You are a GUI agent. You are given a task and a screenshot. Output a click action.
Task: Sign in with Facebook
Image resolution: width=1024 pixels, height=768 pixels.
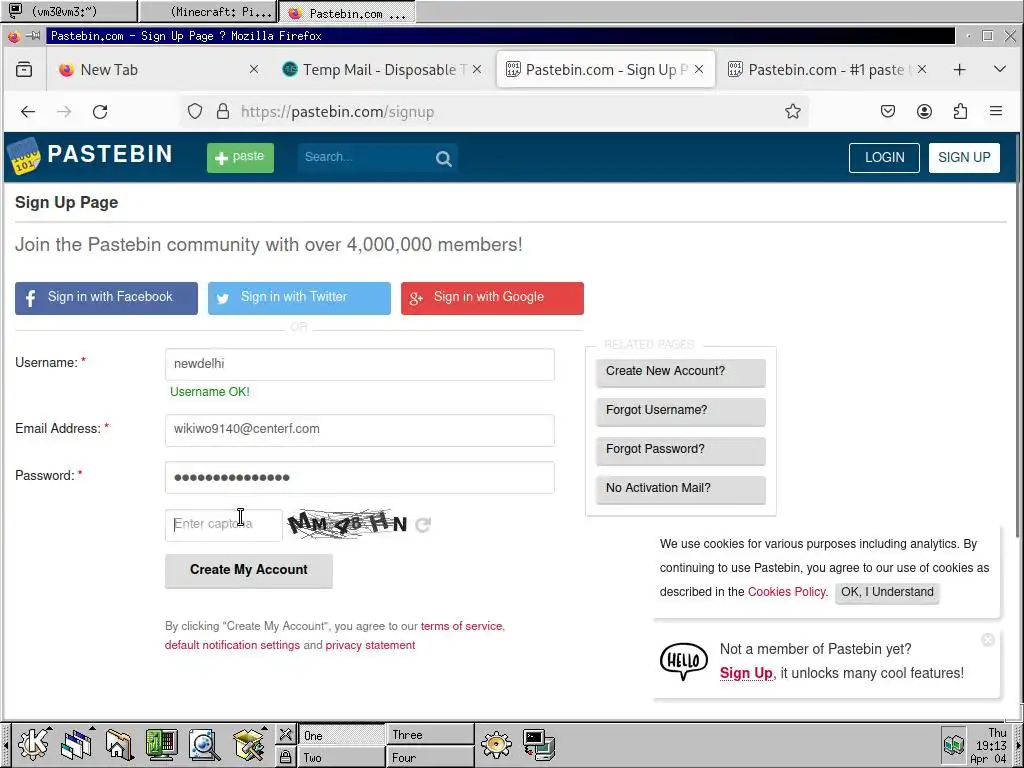[106, 298]
